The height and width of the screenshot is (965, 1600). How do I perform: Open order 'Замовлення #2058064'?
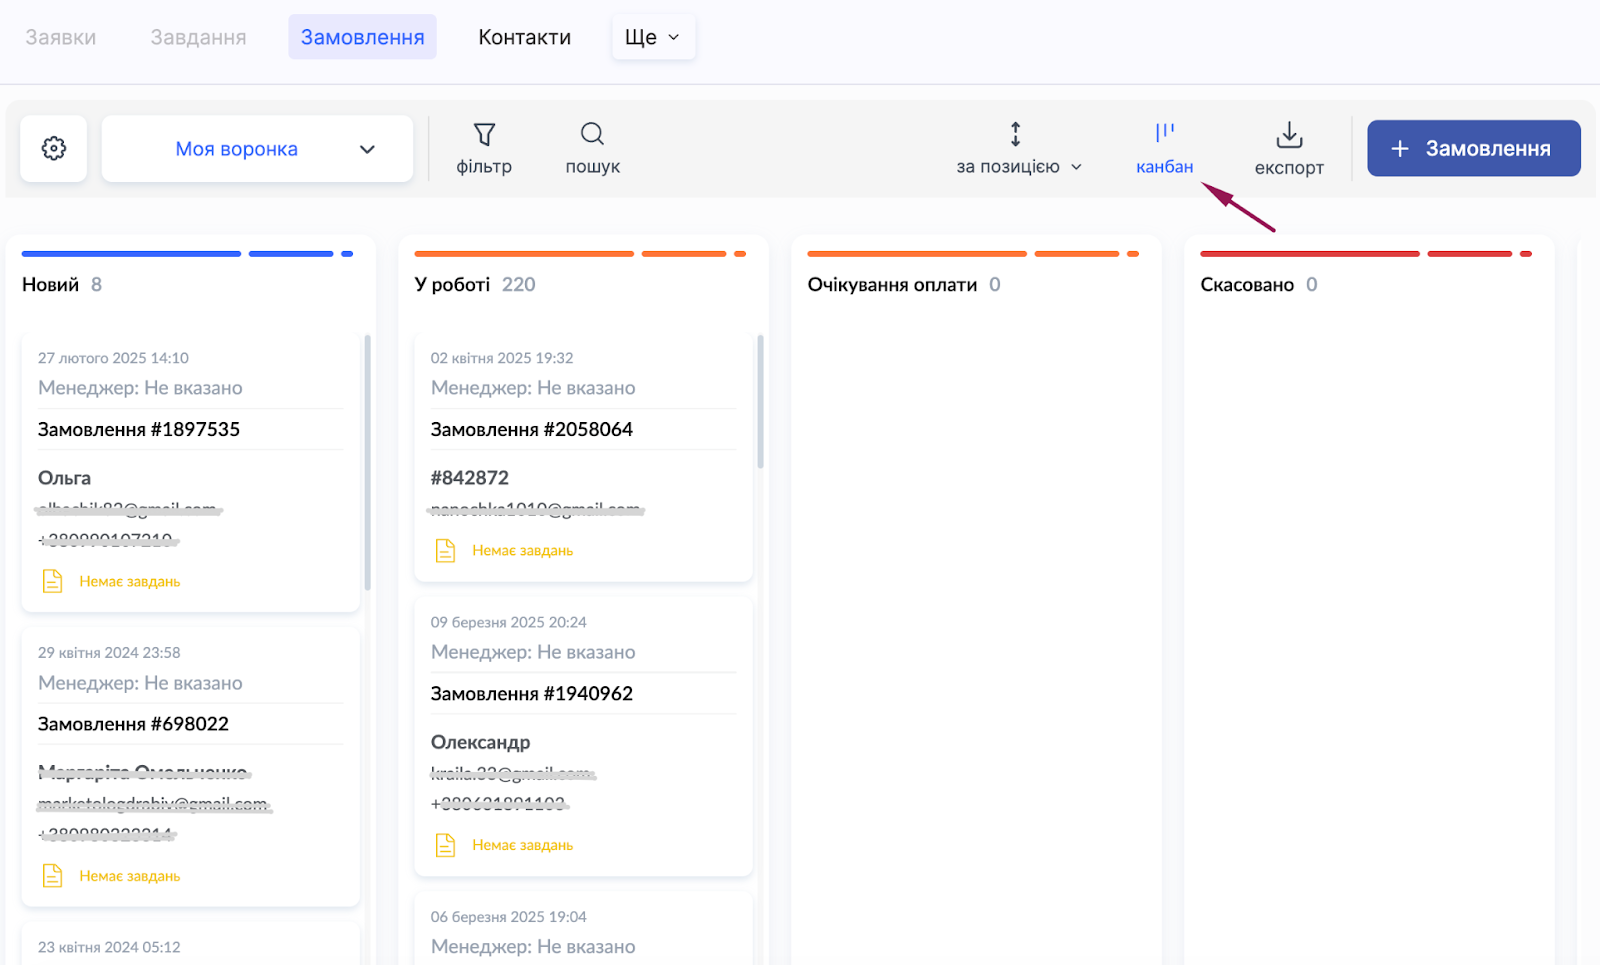532,429
